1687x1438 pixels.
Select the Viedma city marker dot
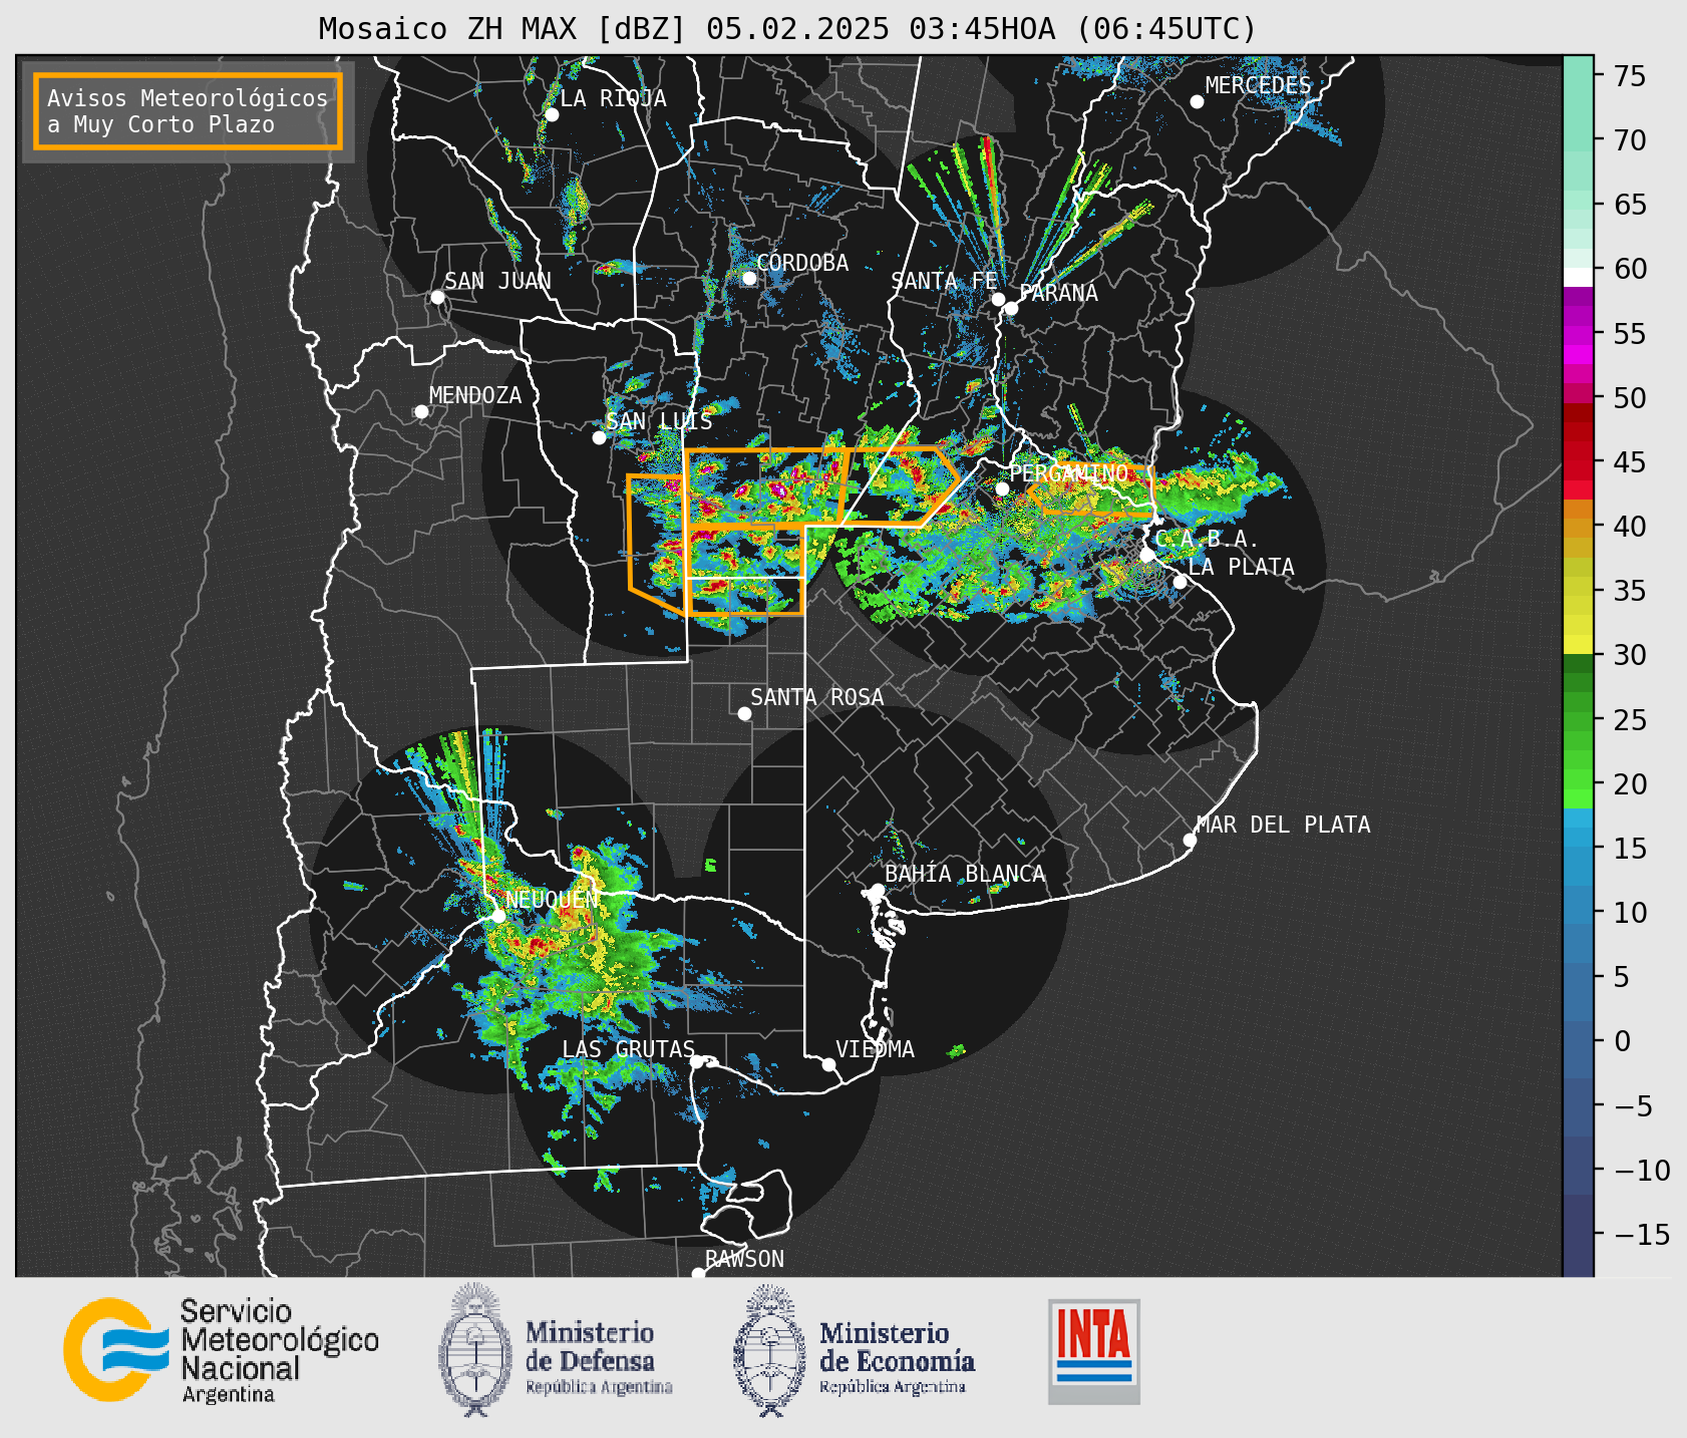[x=829, y=1064]
